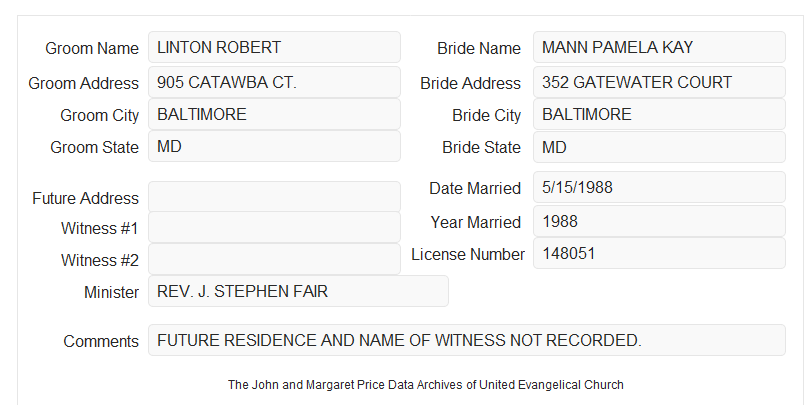The height and width of the screenshot is (405, 805).
Task: Select the empty Witness #1 field
Action: click(x=274, y=227)
